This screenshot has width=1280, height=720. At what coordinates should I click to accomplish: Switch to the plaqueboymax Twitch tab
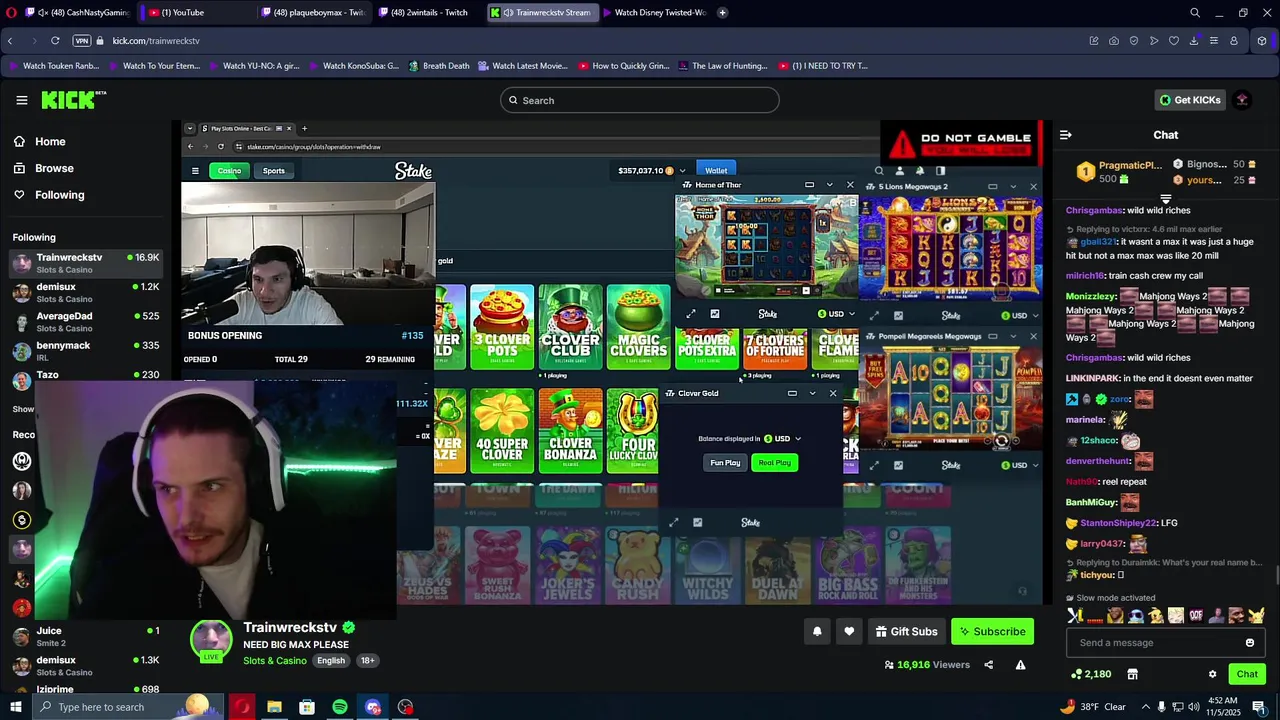click(x=315, y=13)
